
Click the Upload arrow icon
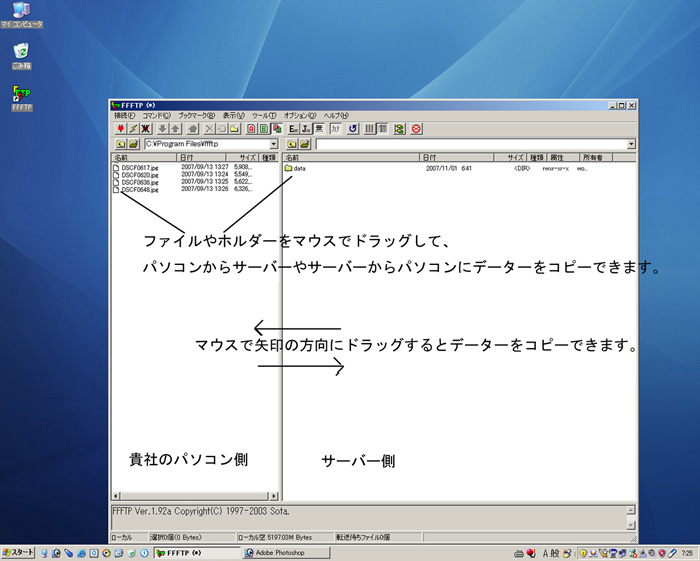(175, 129)
